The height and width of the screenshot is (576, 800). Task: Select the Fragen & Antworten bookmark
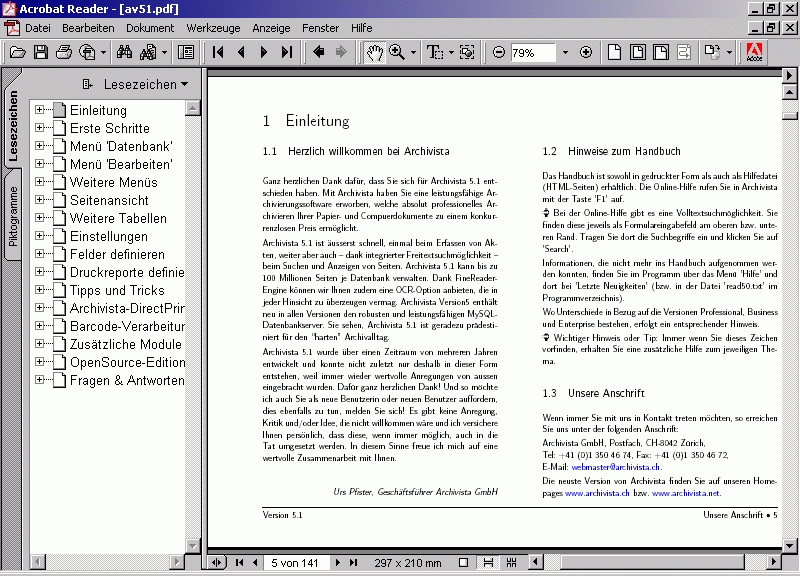[x=127, y=380]
